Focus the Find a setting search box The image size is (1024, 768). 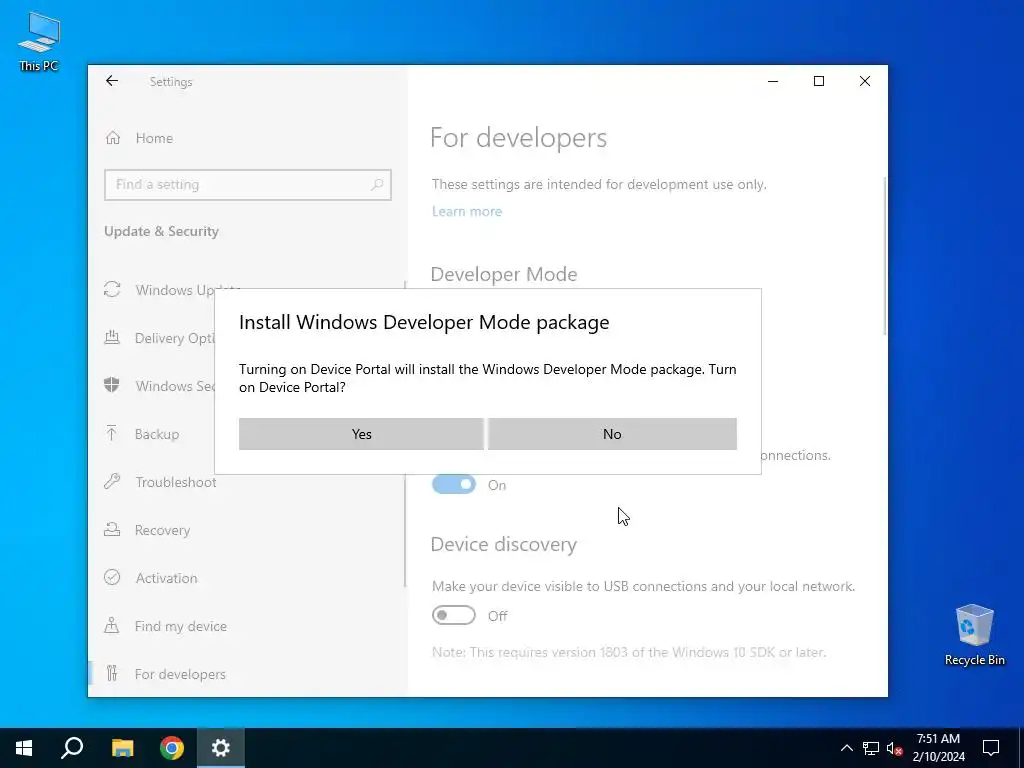coord(248,185)
